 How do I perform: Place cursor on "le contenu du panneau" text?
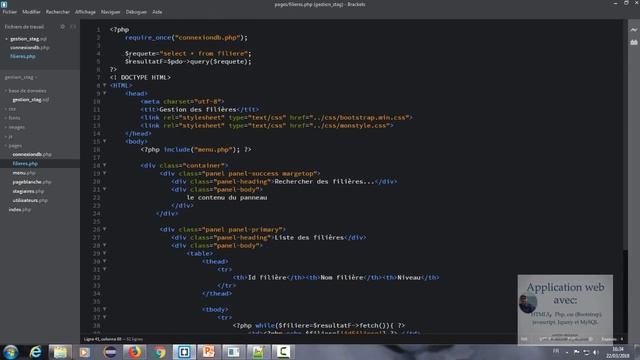tap(227, 198)
